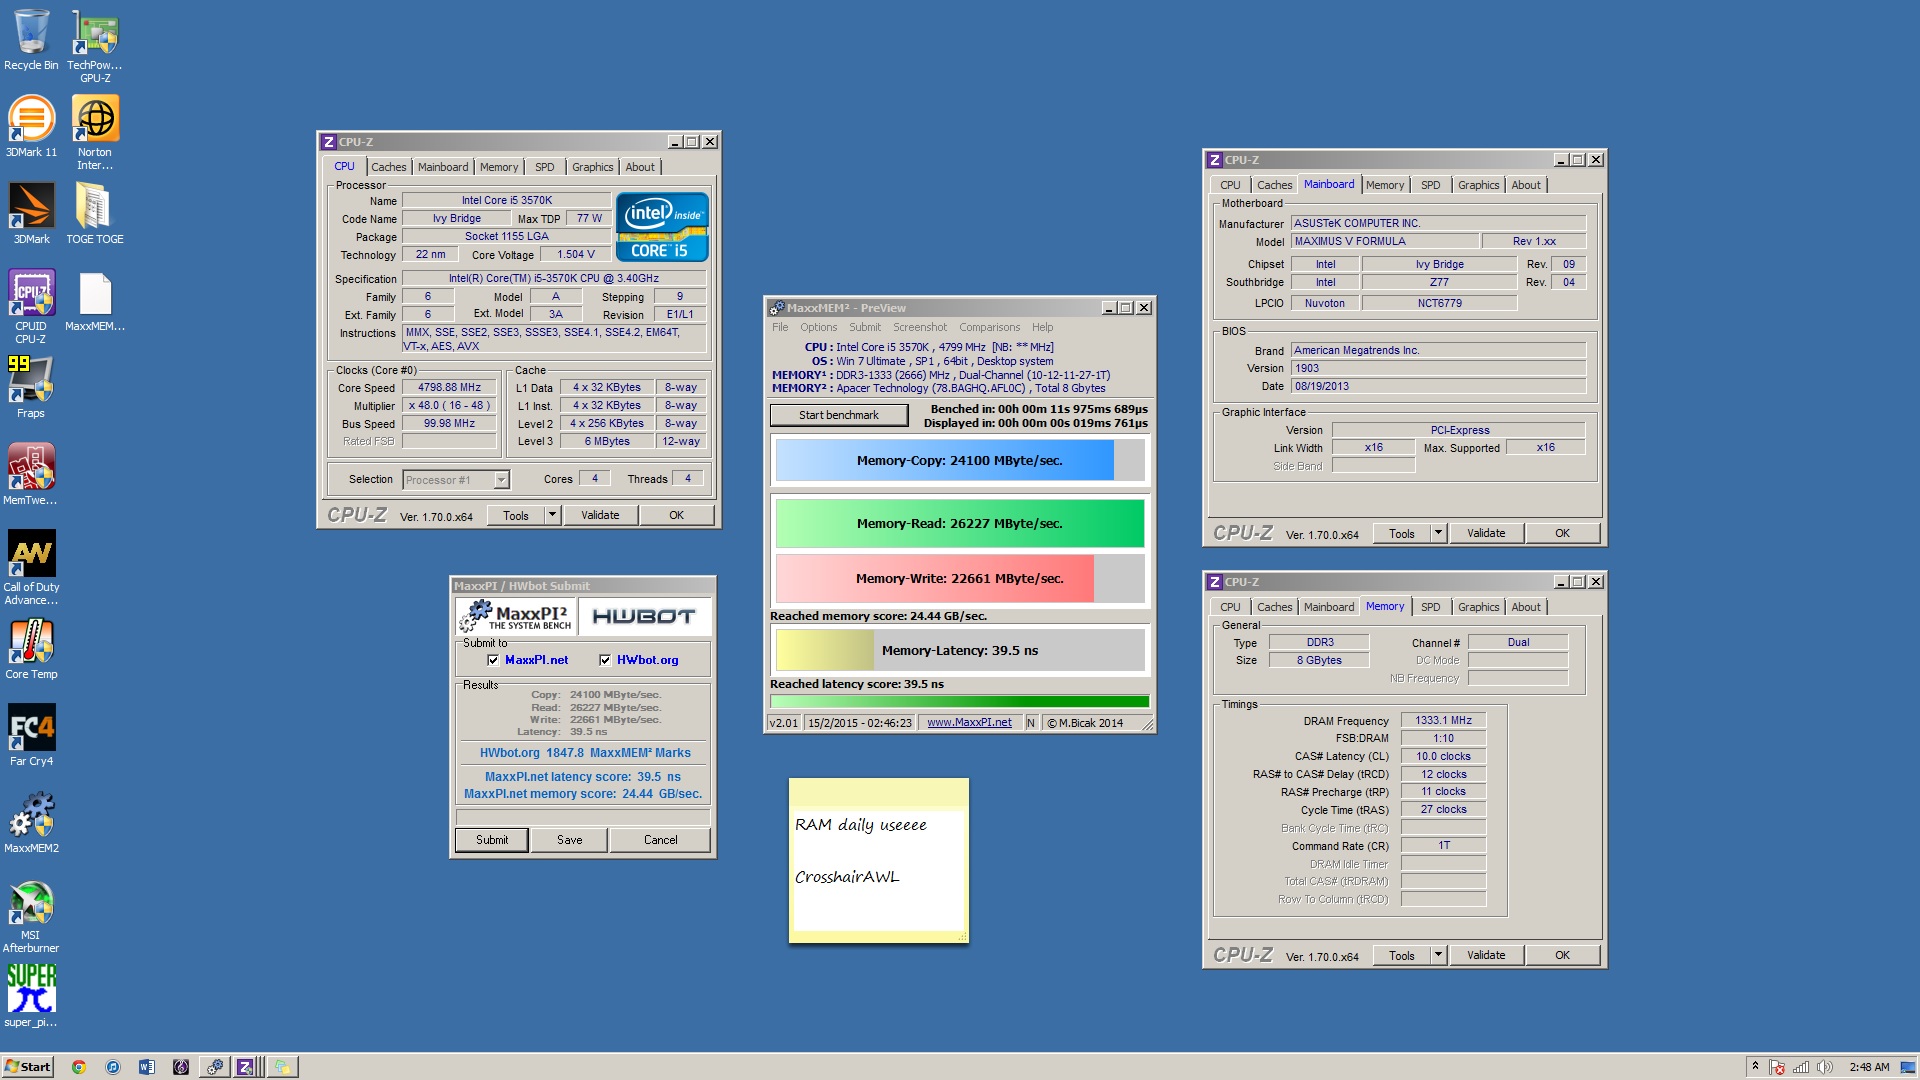The image size is (1920, 1080).
Task: Open the Processor #1 selection dropdown
Action: (456, 480)
